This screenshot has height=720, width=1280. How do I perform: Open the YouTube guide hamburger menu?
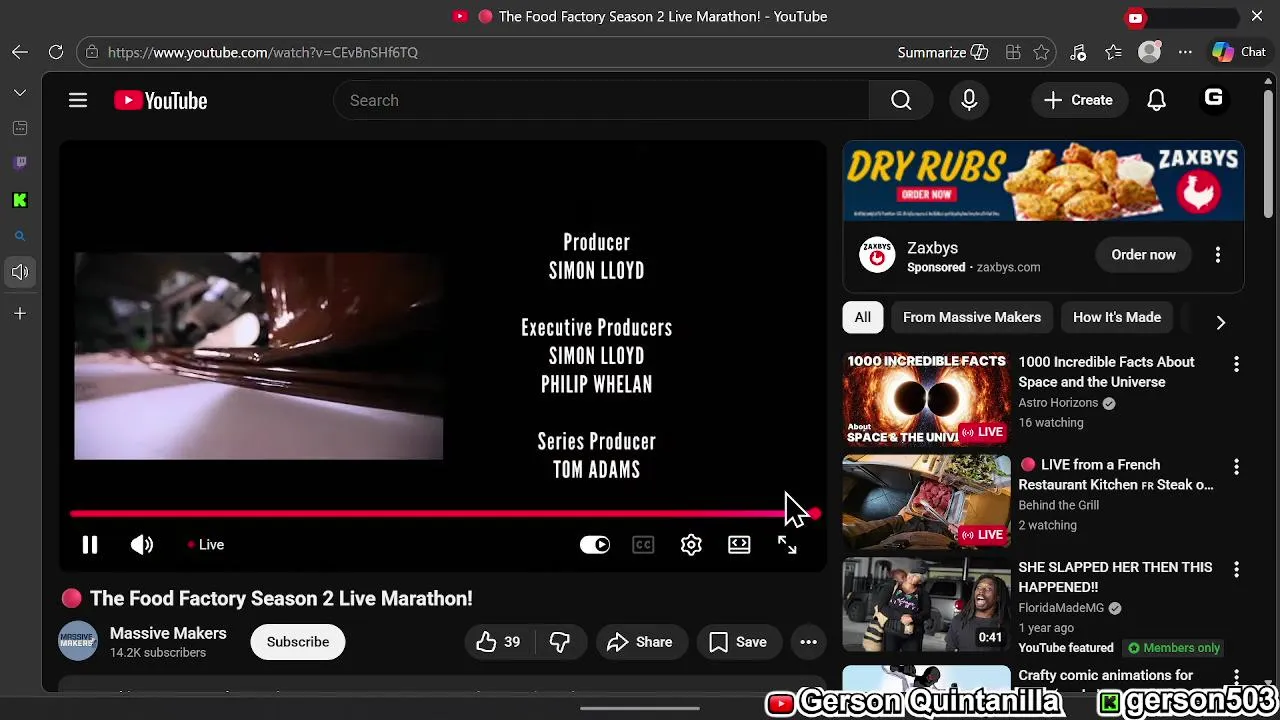coord(78,100)
